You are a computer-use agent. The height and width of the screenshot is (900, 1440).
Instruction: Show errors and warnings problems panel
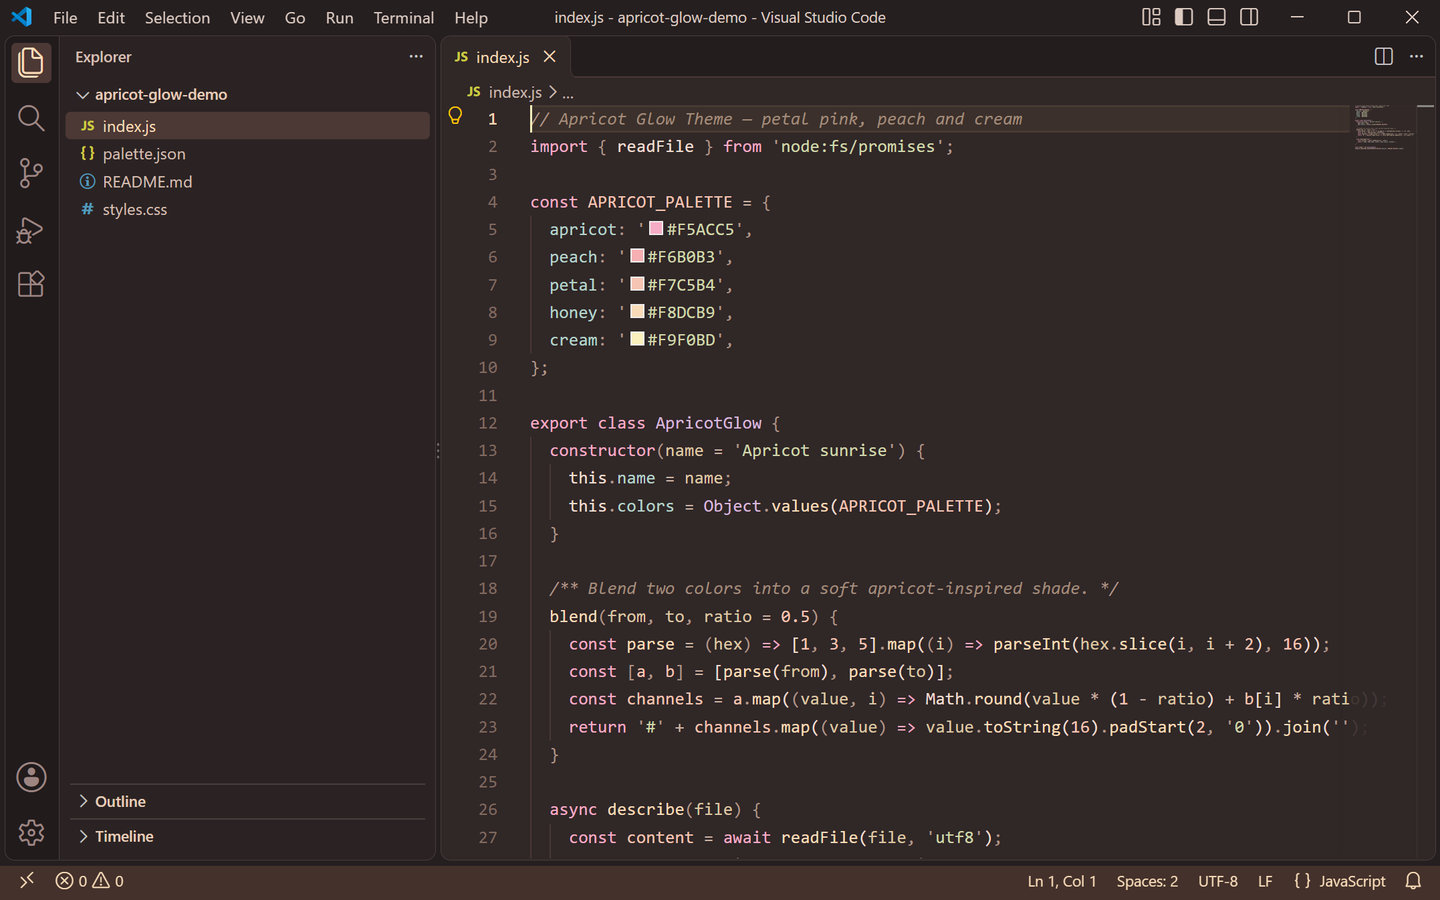click(x=90, y=881)
